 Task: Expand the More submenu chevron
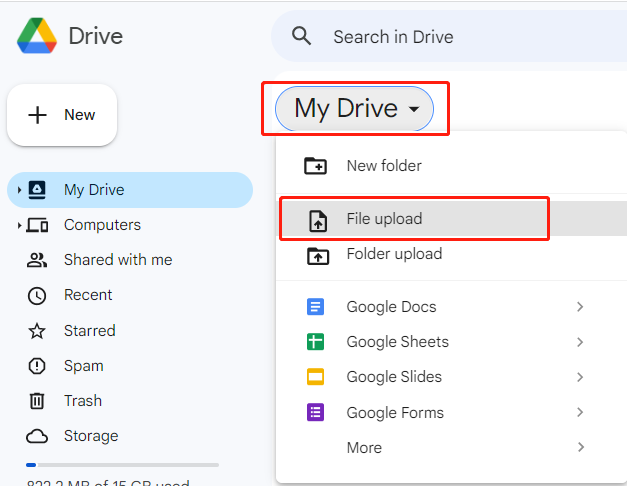pos(581,447)
